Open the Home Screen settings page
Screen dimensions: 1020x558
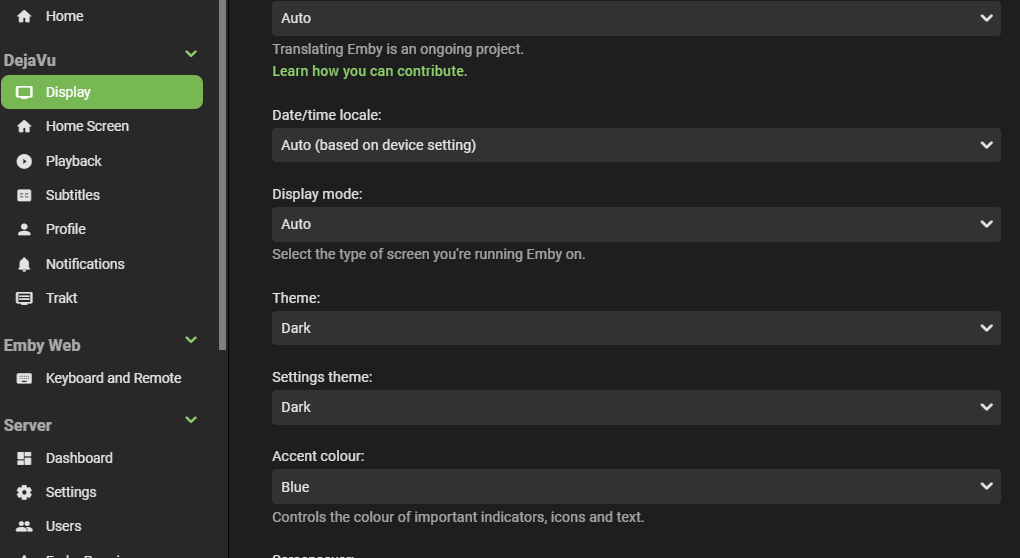[x=87, y=126]
